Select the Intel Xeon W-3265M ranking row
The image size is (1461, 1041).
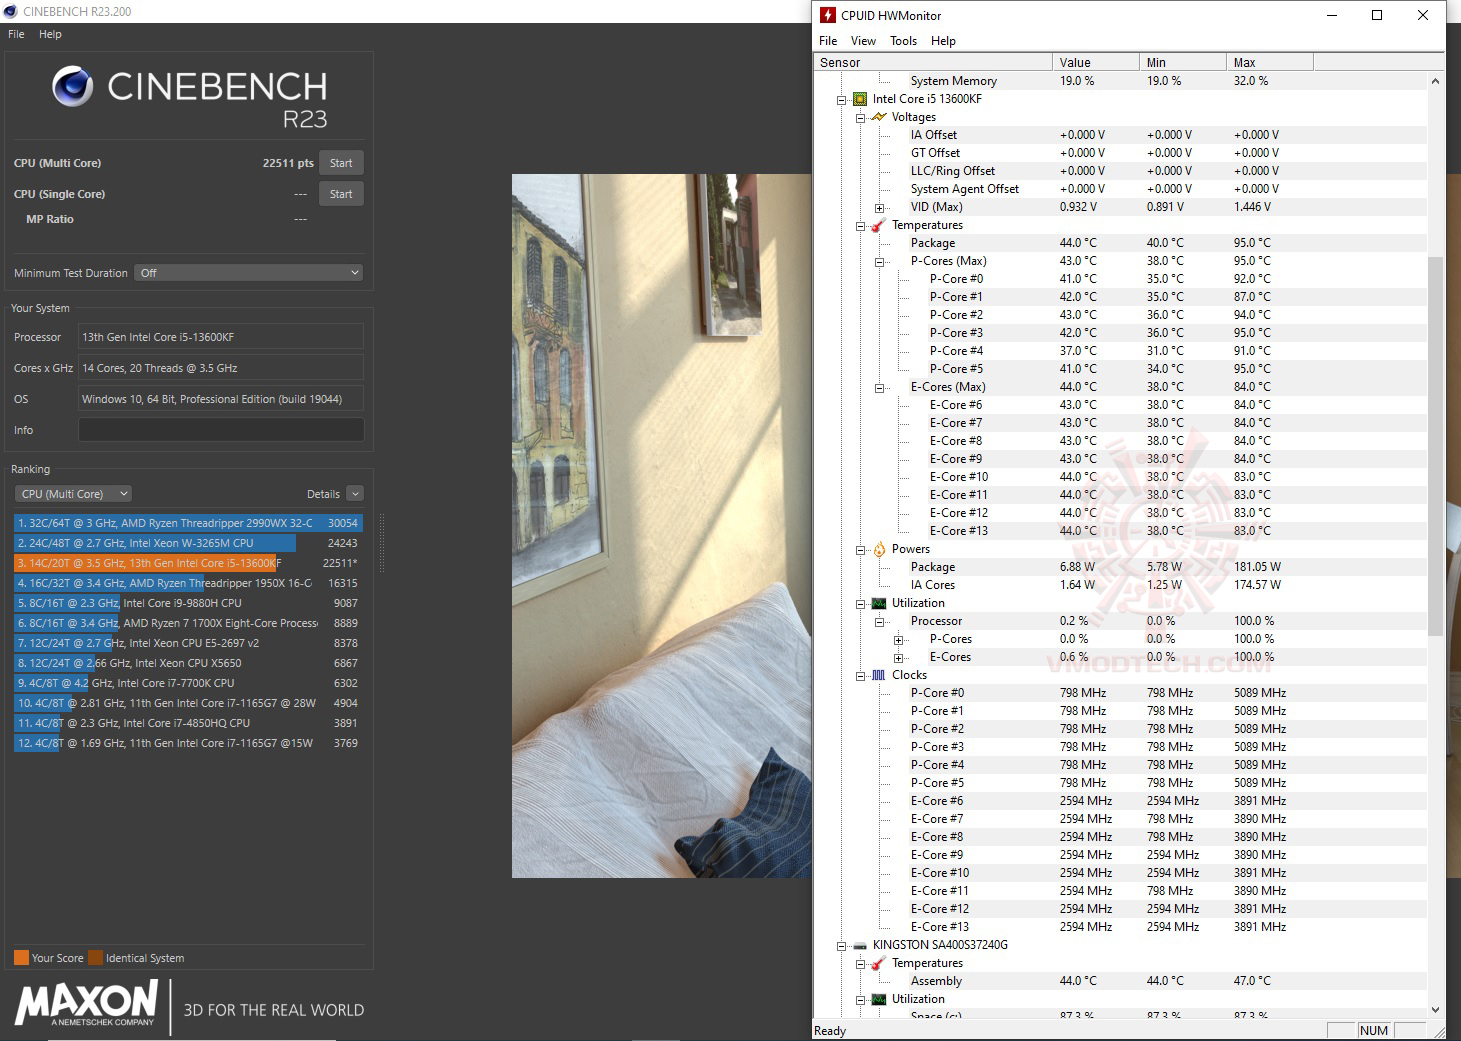188,543
